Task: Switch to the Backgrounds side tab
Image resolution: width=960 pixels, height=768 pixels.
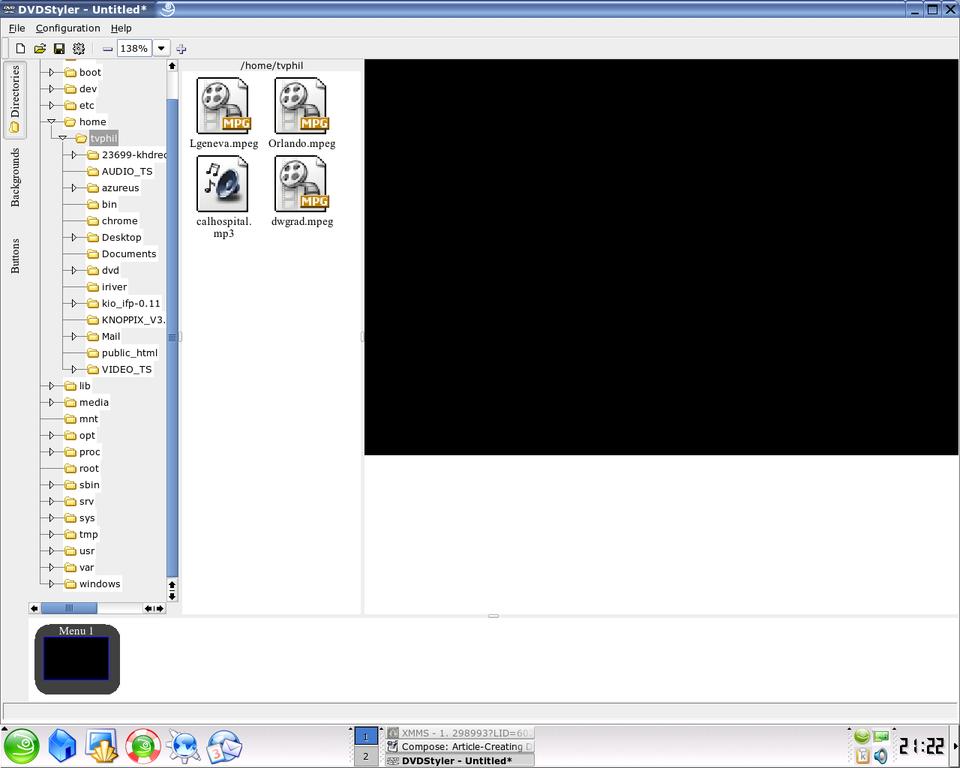Action: coord(15,177)
